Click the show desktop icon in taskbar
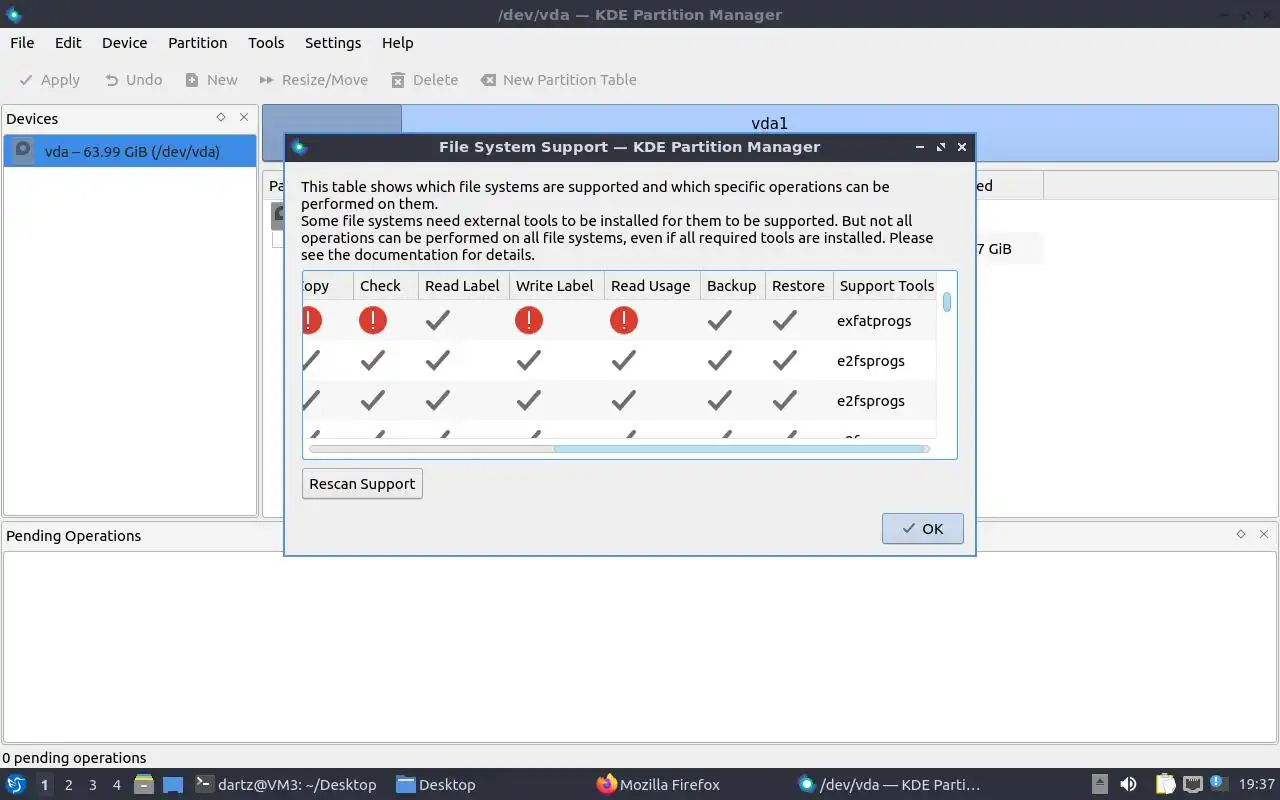This screenshot has width=1280, height=800. (173, 785)
